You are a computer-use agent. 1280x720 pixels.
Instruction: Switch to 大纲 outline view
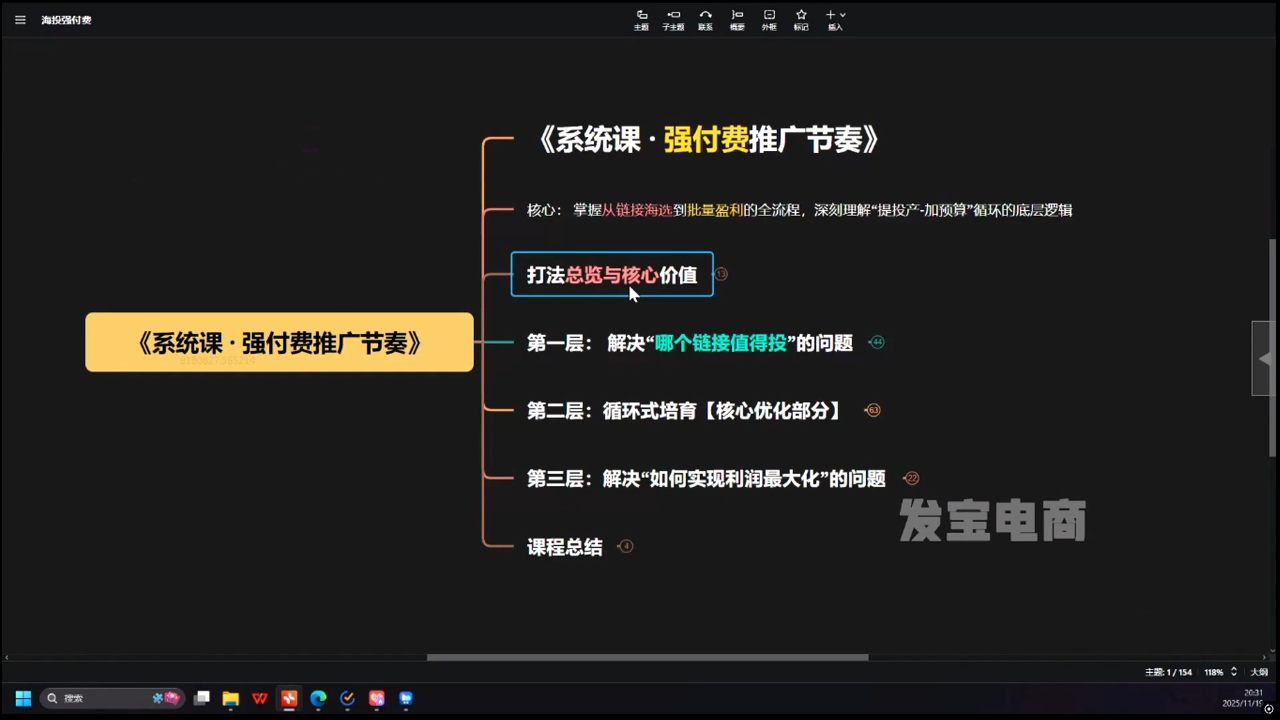[1258, 672]
